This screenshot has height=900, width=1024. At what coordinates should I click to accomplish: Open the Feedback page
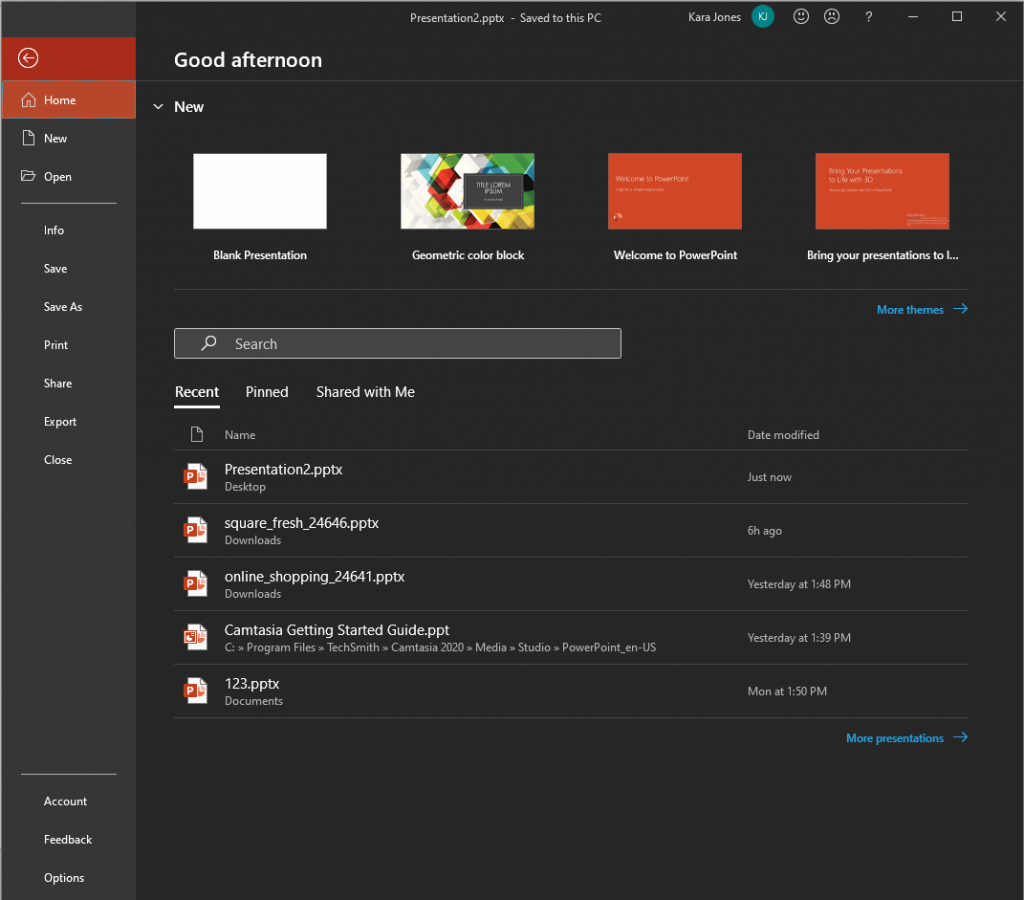pyautogui.click(x=69, y=840)
